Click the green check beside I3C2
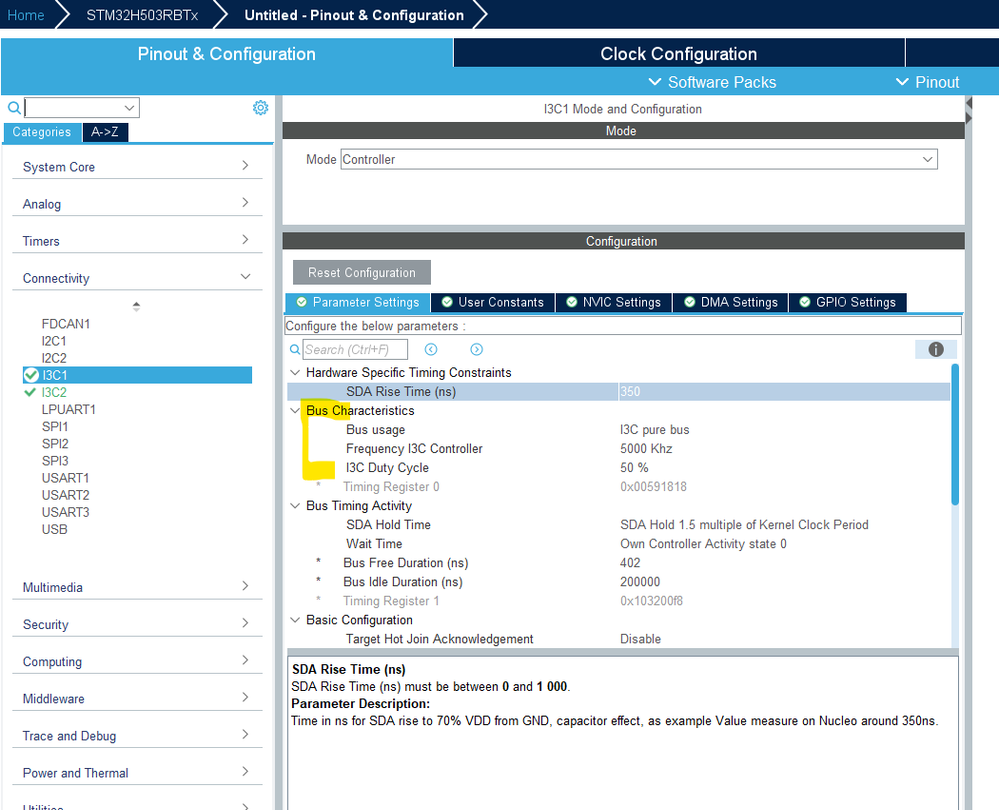The image size is (999, 810). tap(30, 393)
